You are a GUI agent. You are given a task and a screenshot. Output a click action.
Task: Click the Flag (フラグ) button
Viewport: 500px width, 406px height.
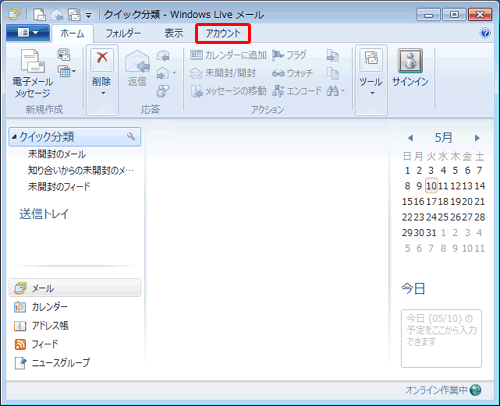[x=289, y=55]
